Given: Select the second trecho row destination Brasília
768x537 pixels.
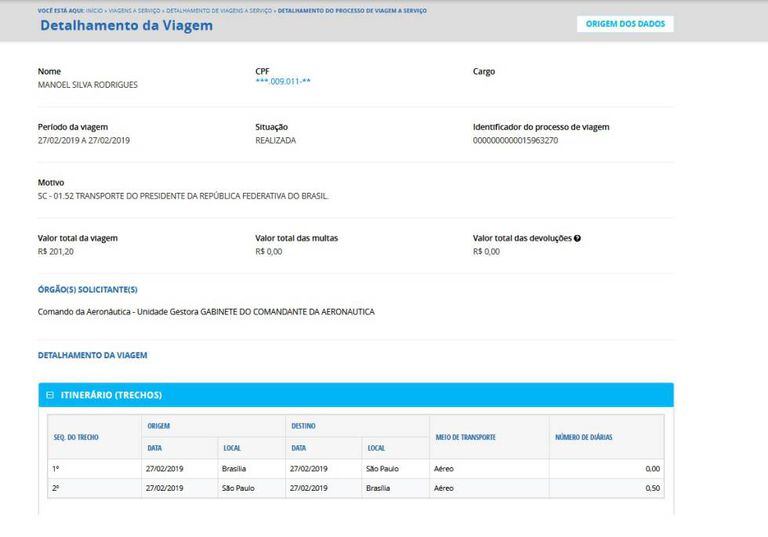Looking at the screenshot, I should click(378, 488).
